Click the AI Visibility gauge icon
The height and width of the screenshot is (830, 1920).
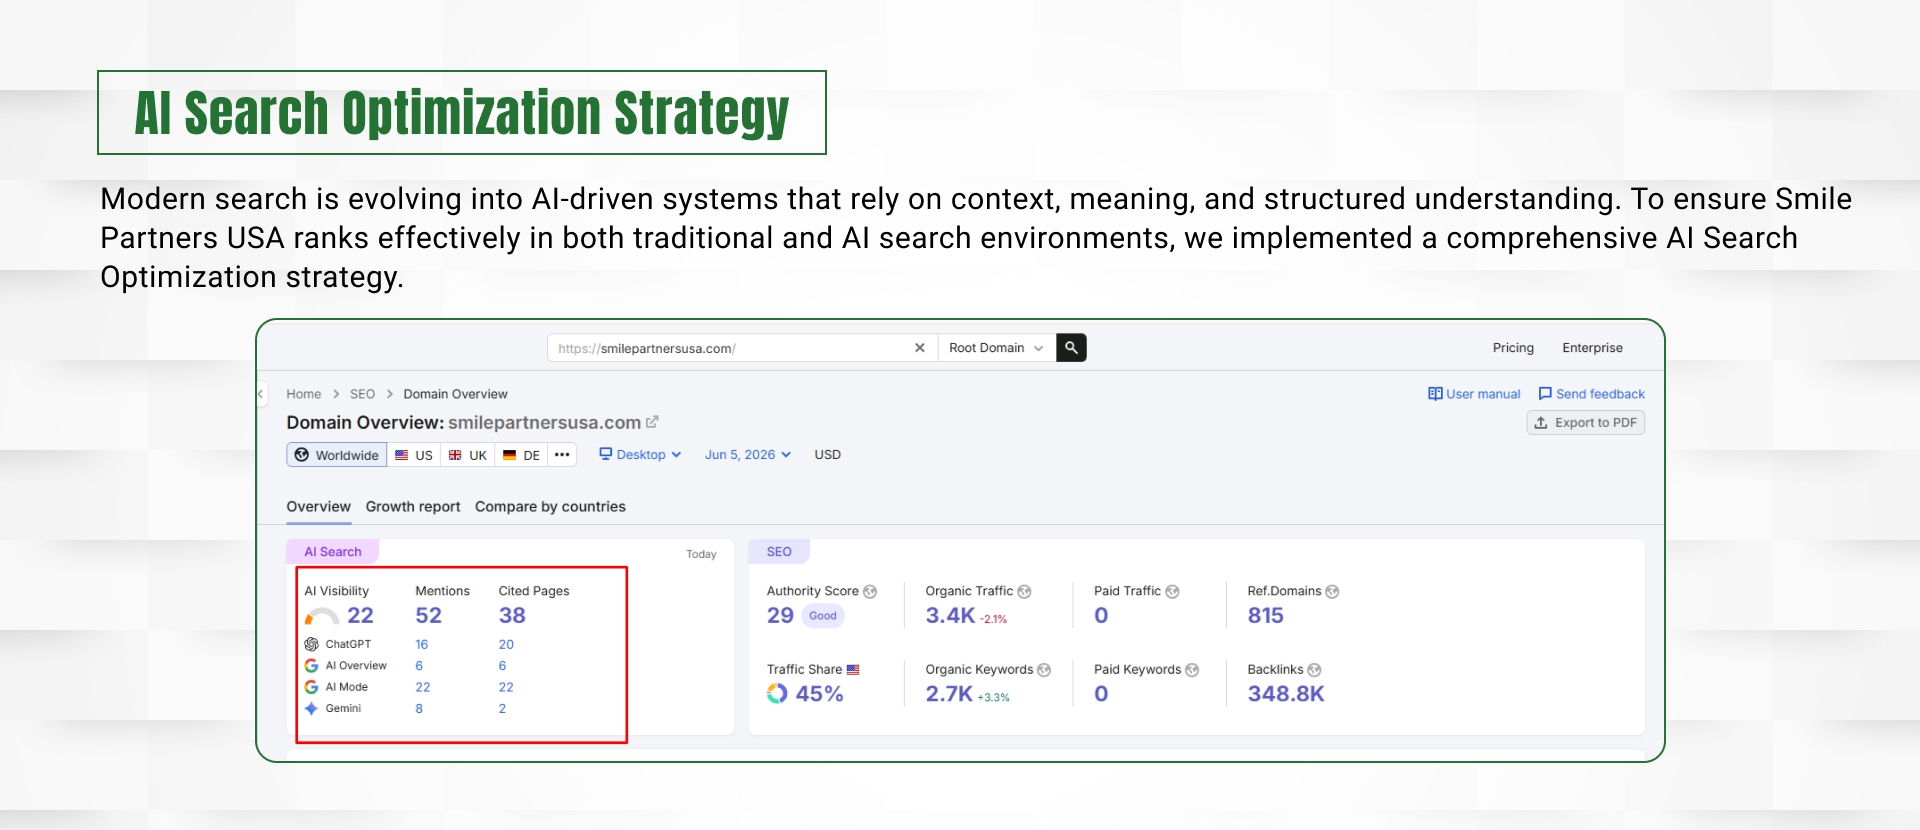(322, 616)
